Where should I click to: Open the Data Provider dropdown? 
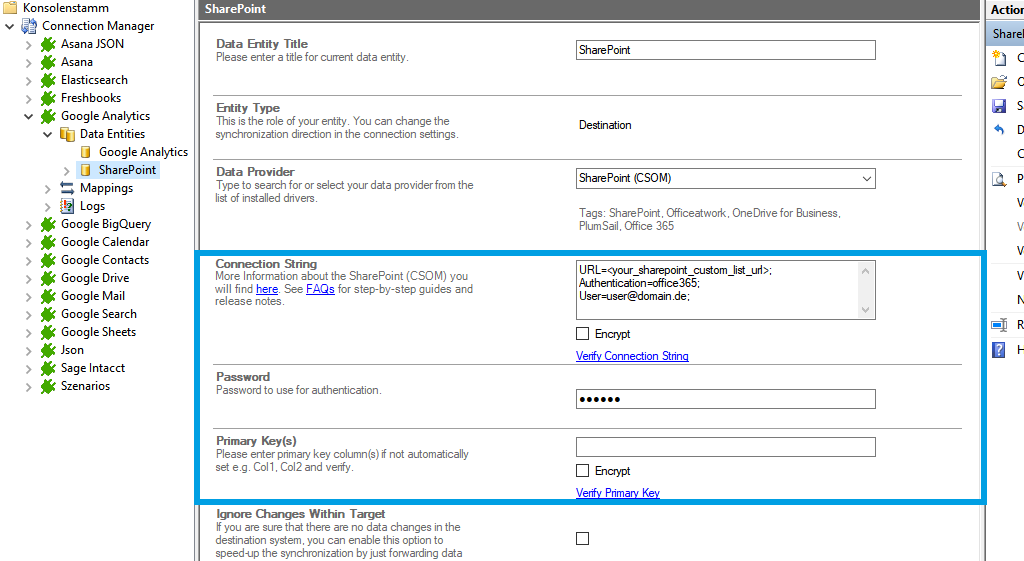[x=865, y=179]
